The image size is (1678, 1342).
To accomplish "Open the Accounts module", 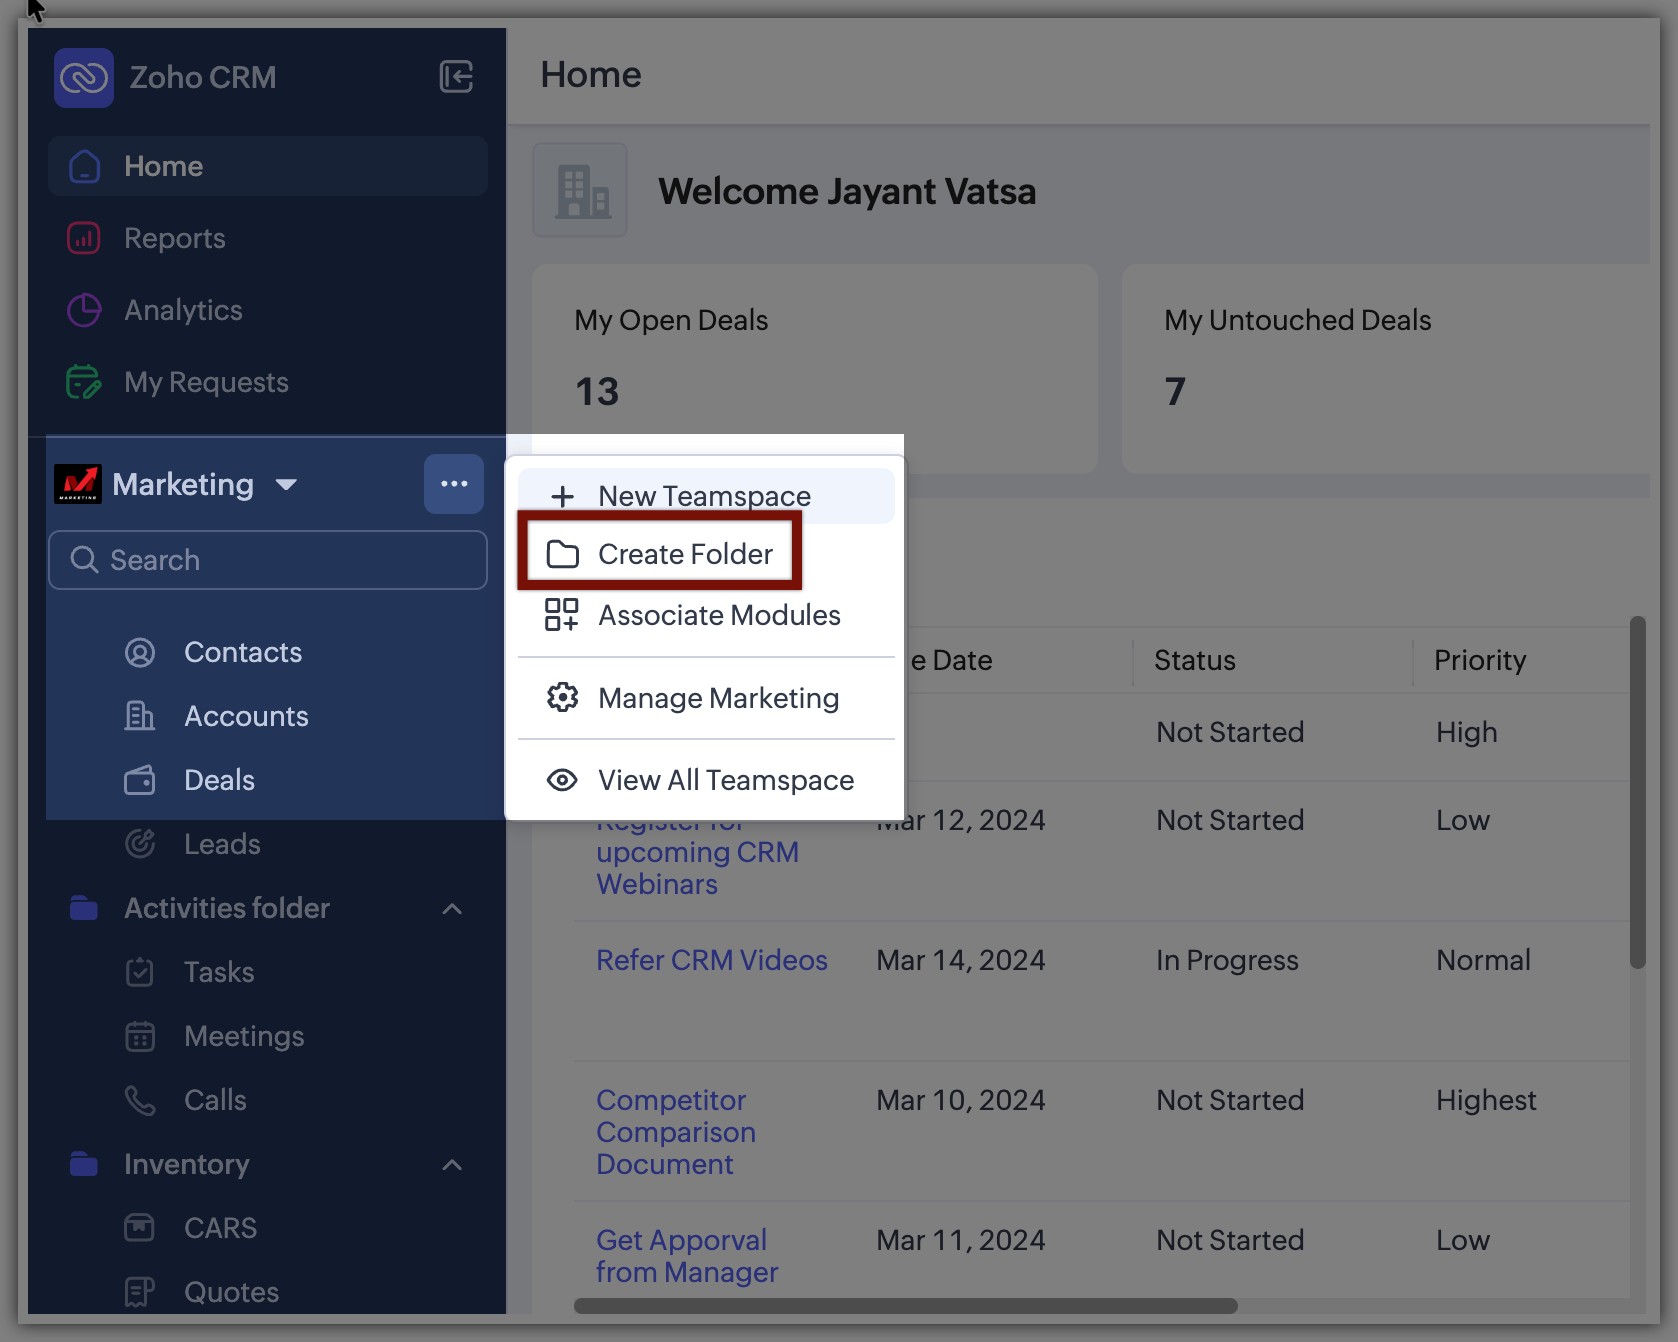I will (x=246, y=716).
